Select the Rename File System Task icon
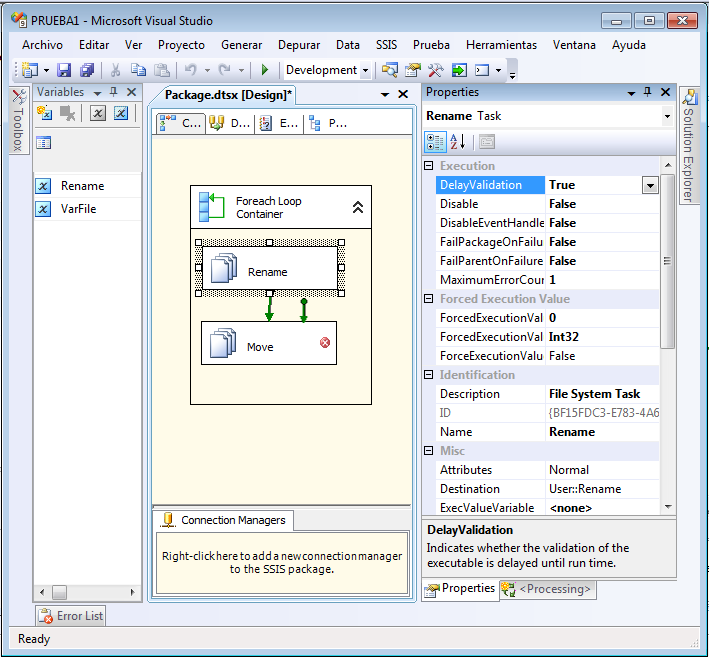The width and height of the screenshot is (709, 657). click(x=224, y=268)
